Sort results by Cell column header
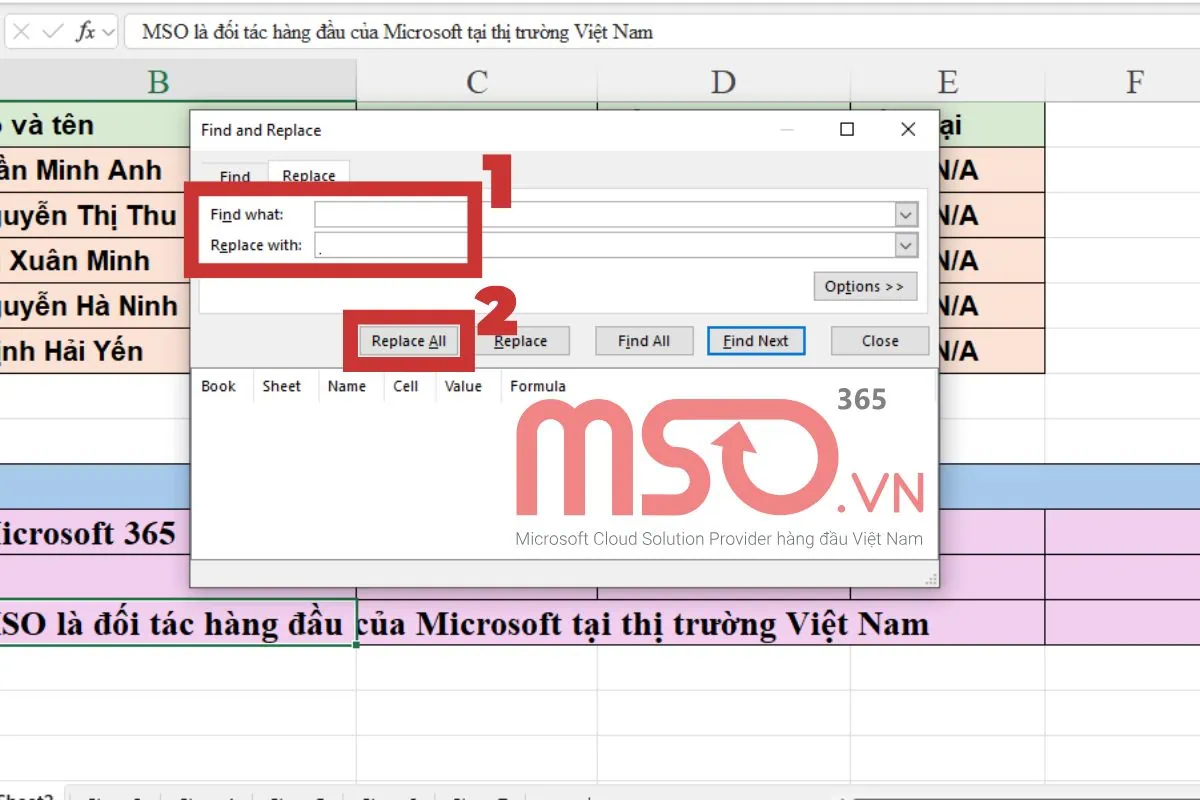Screen dimensions: 1200x800 (x=406, y=386)
